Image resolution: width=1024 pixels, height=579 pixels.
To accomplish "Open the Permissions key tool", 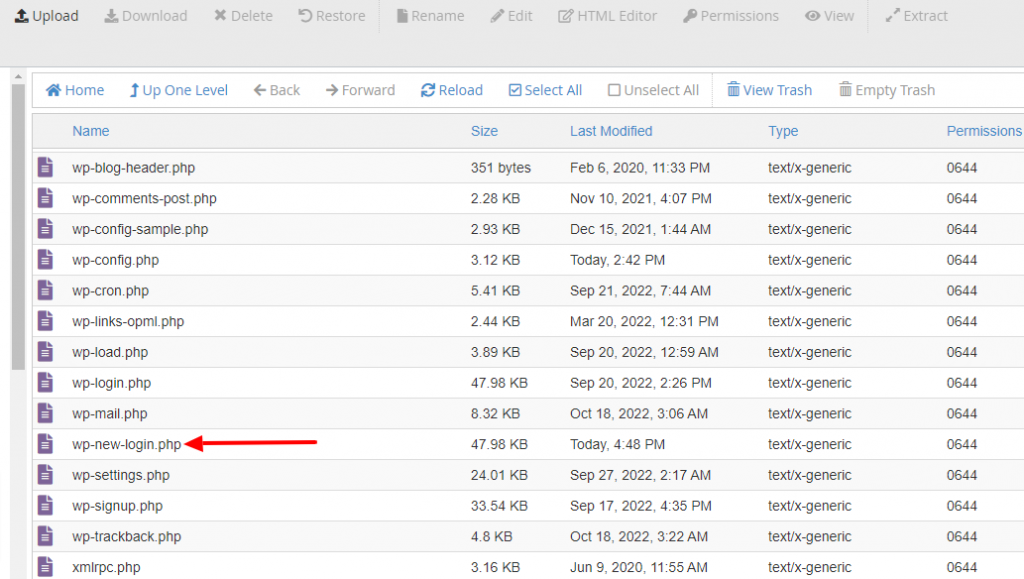I will 730,16.
